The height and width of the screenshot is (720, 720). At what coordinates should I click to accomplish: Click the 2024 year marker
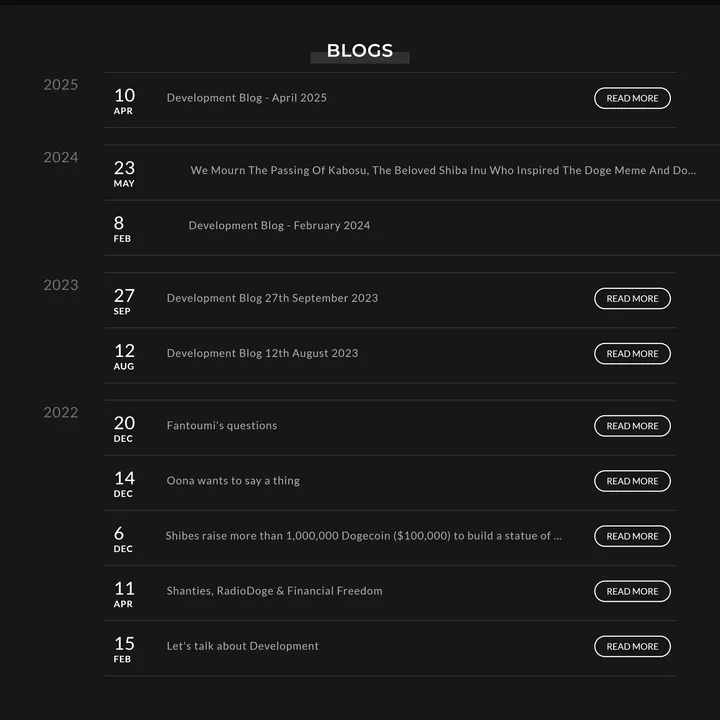(60, 158)
